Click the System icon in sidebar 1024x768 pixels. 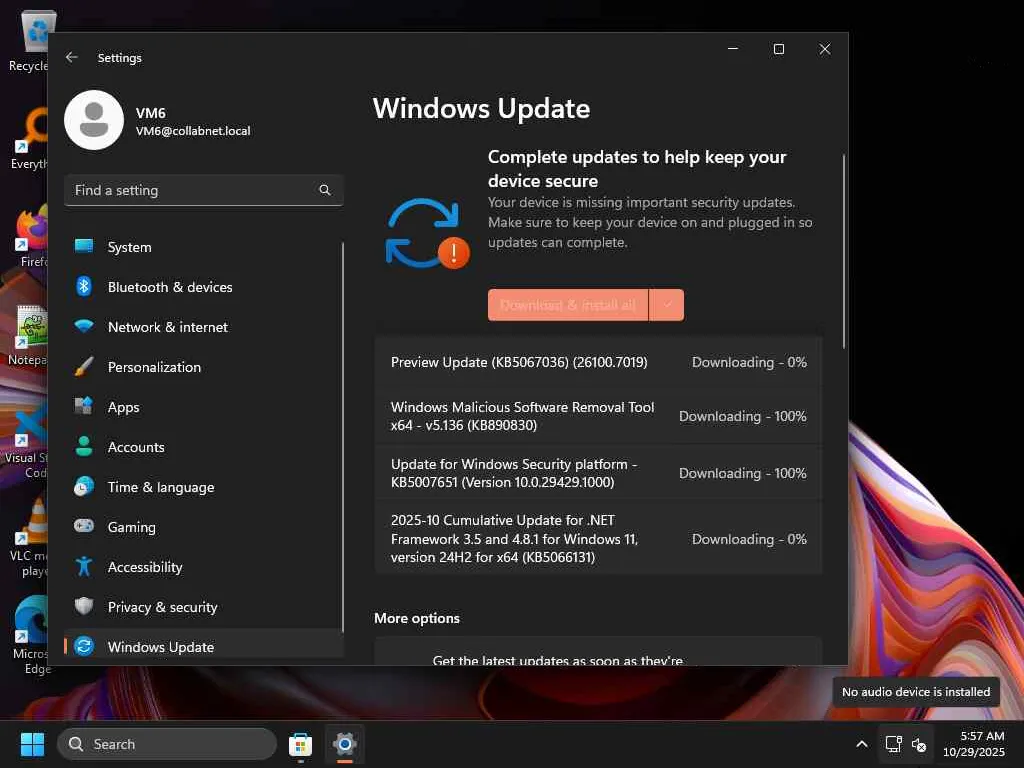click(84, 246)
